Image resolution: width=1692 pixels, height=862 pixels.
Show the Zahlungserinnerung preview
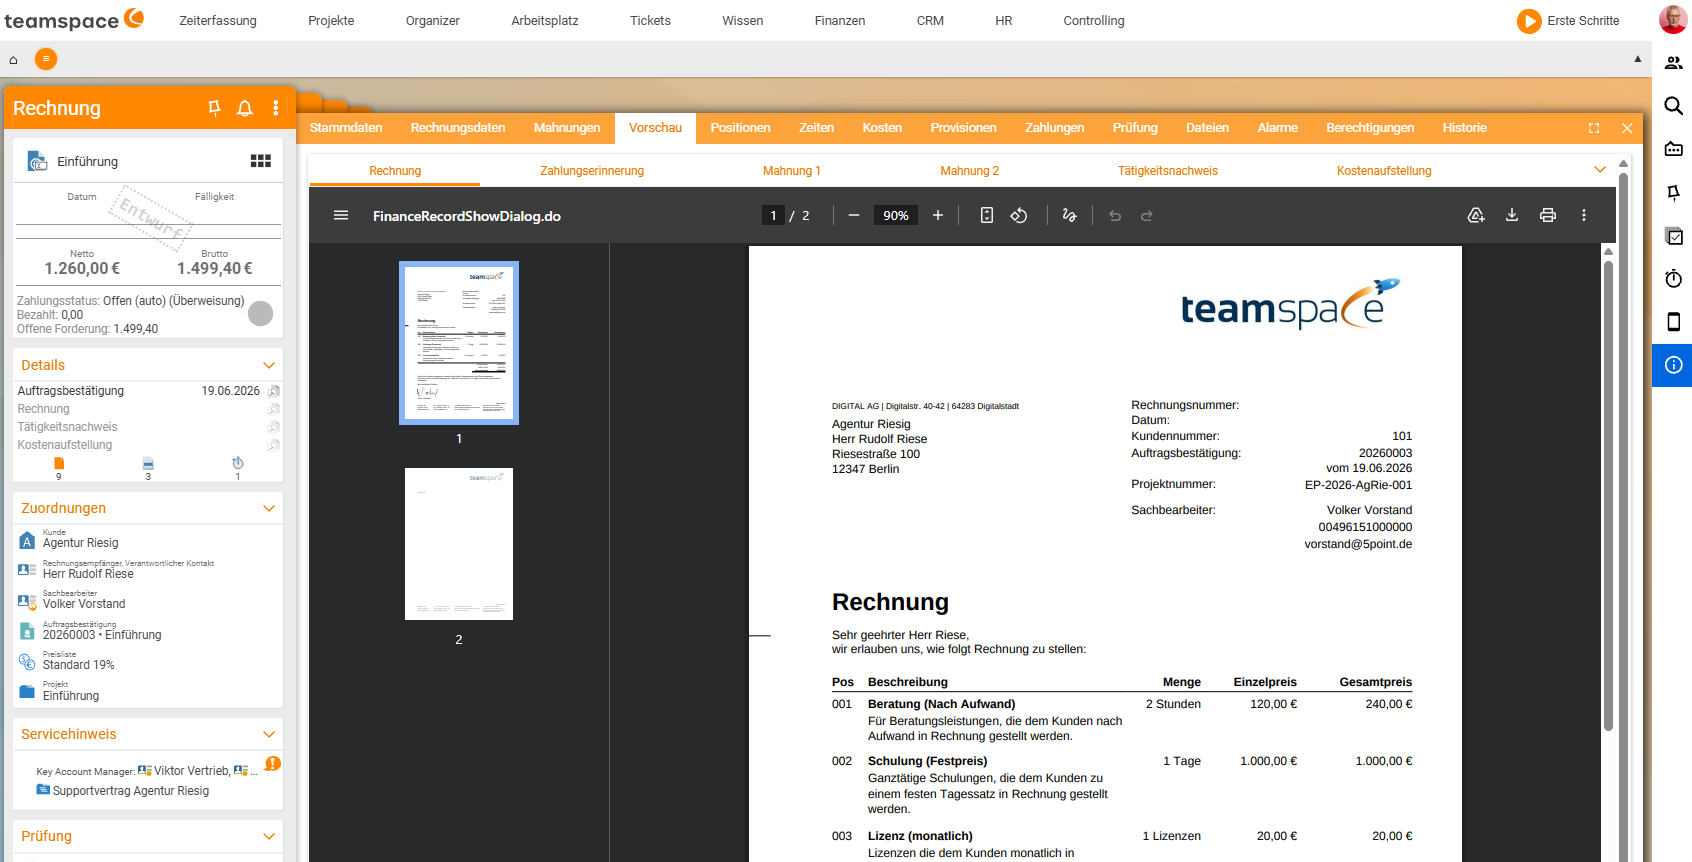click(x=592, y=171)
